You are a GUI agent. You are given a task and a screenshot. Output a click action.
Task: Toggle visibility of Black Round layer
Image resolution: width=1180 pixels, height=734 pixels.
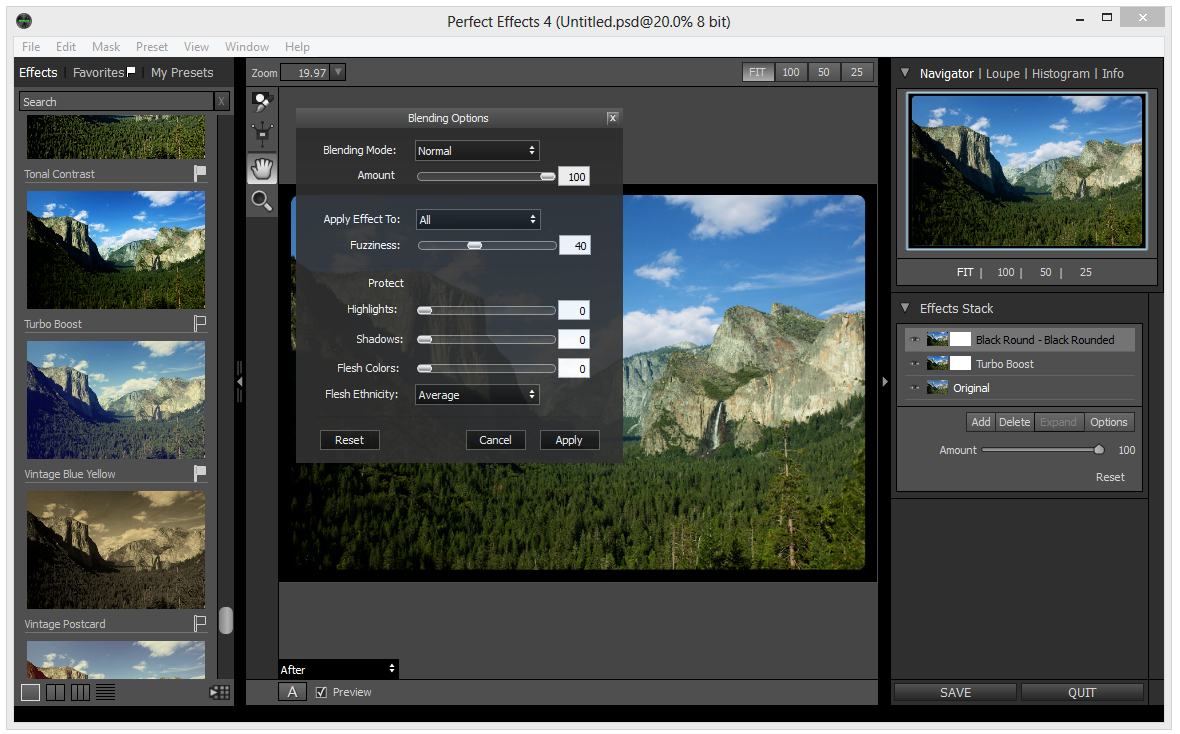pyautogui.click(x=914, y=340)
